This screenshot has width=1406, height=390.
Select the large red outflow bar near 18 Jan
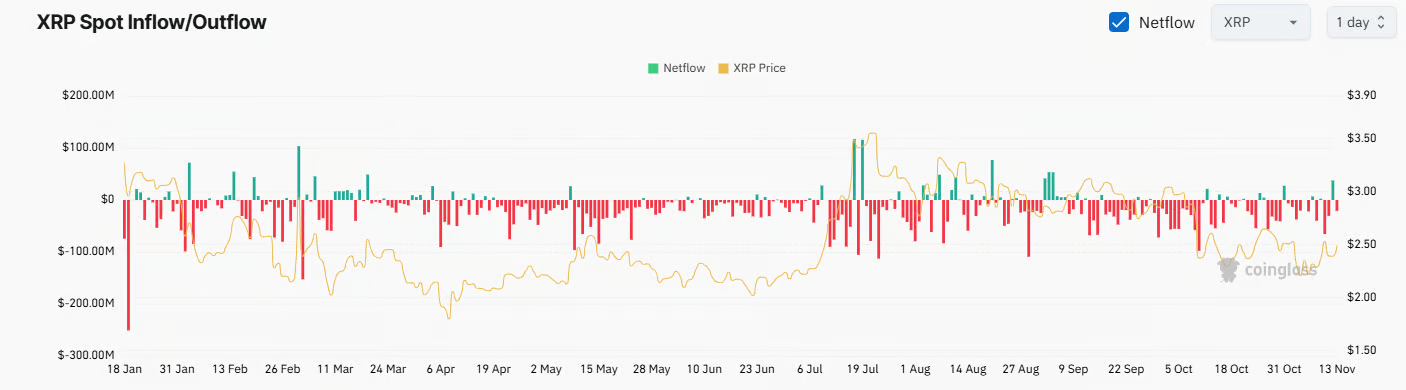(128, 265)
